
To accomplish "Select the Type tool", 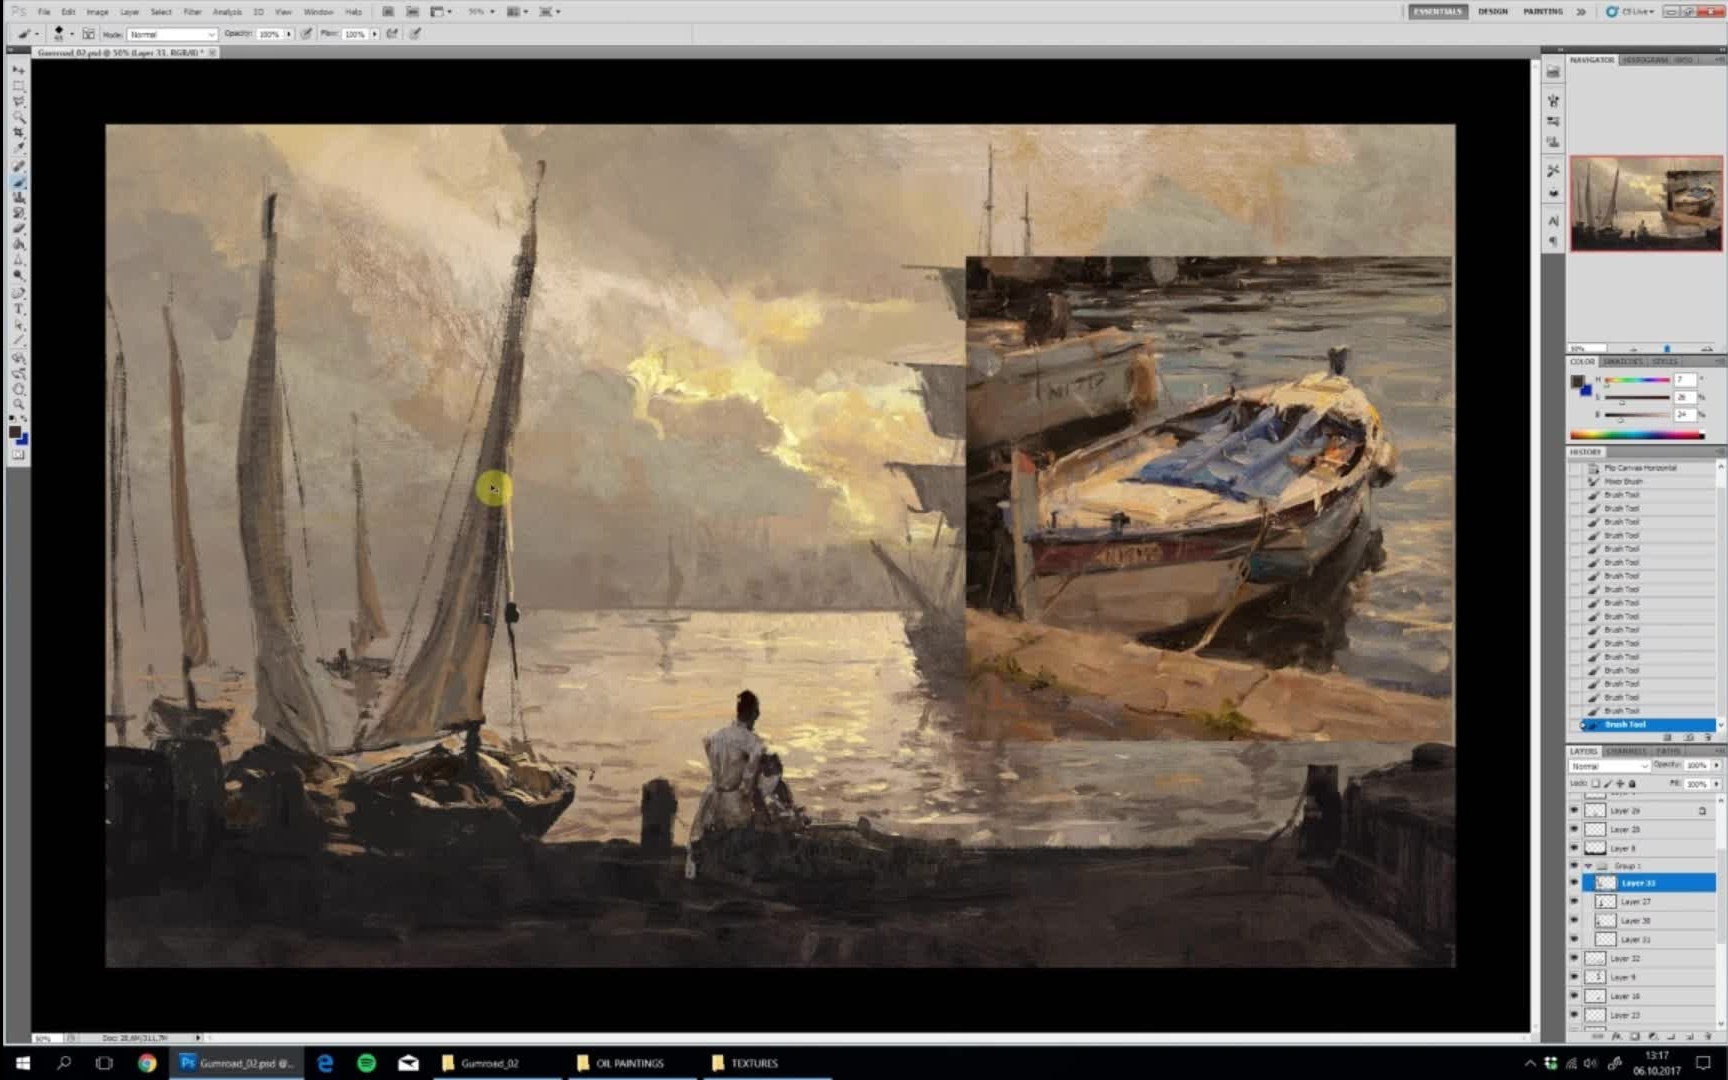I will 18,309.
